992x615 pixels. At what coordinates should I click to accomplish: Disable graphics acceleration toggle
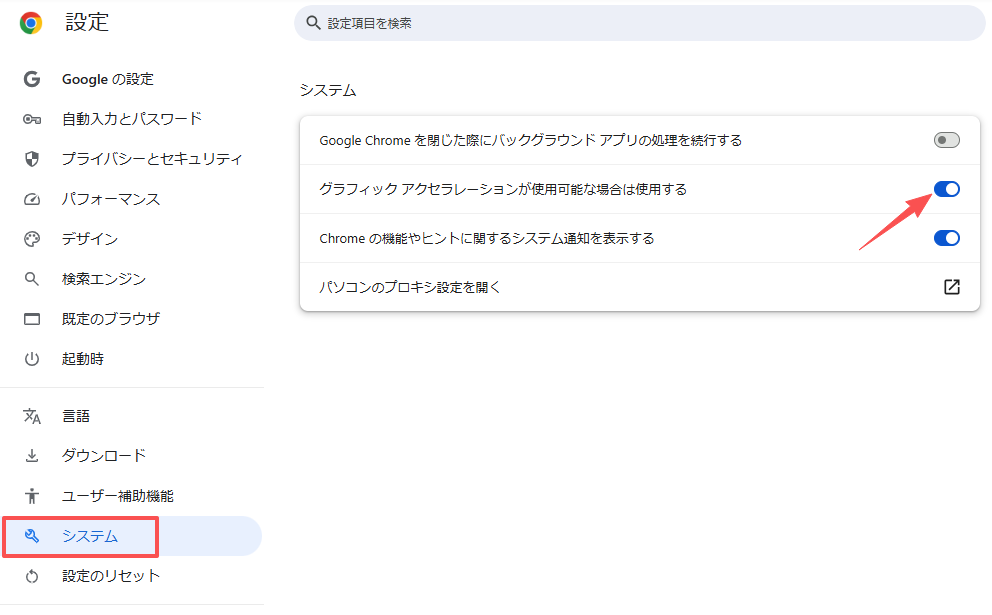pos(946,189)
